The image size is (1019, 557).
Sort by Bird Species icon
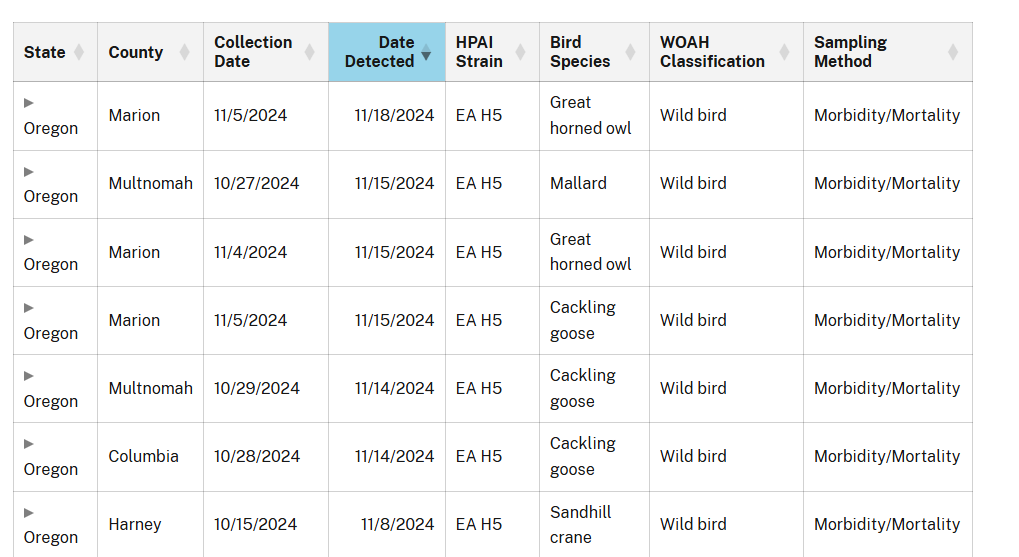630,52
